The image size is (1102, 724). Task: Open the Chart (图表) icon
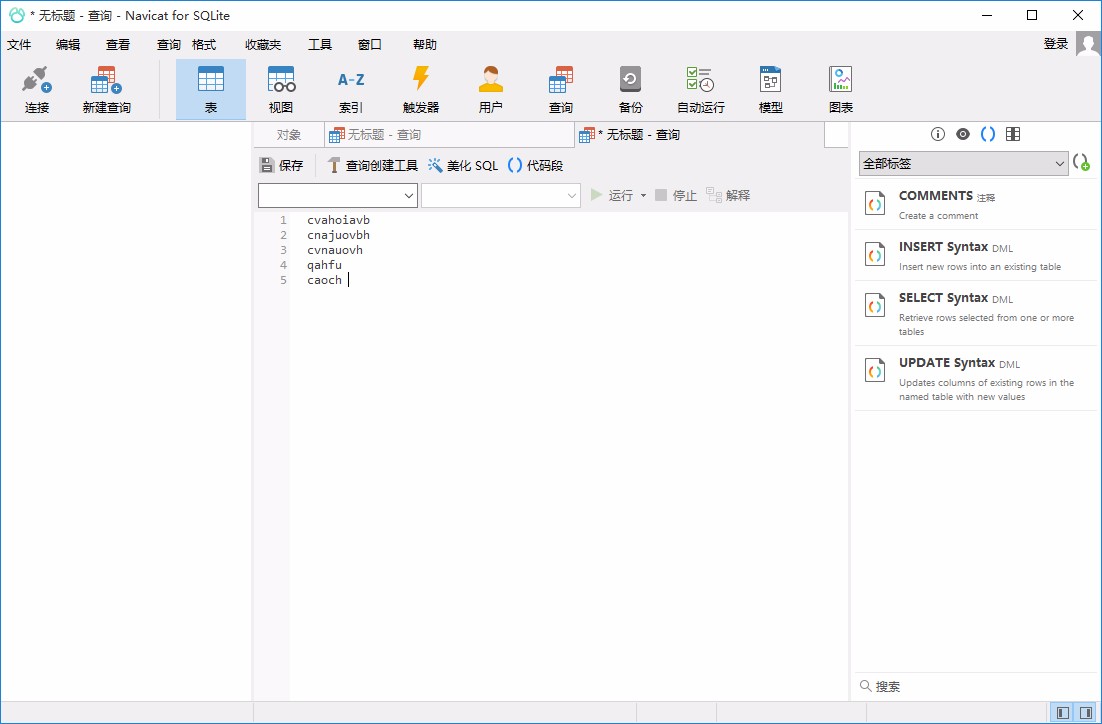click(x=841, y=89)
